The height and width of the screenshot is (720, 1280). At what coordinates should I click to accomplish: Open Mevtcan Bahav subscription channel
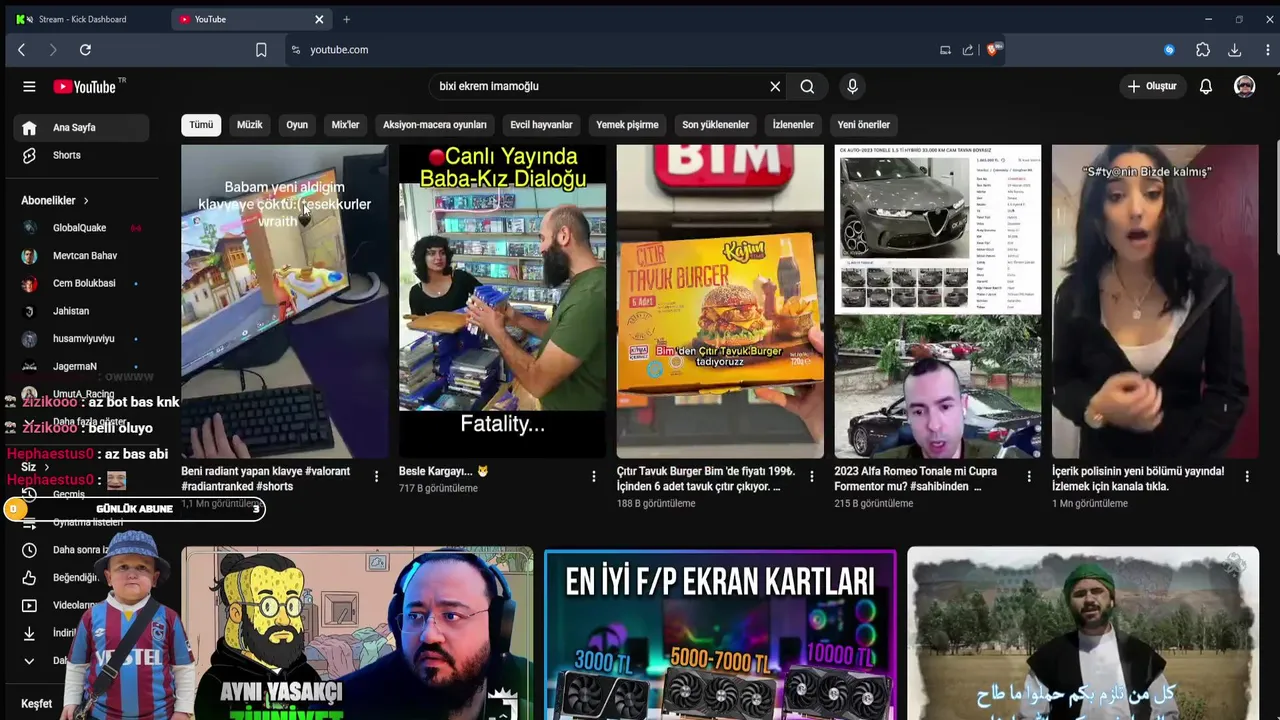[82, 256]
